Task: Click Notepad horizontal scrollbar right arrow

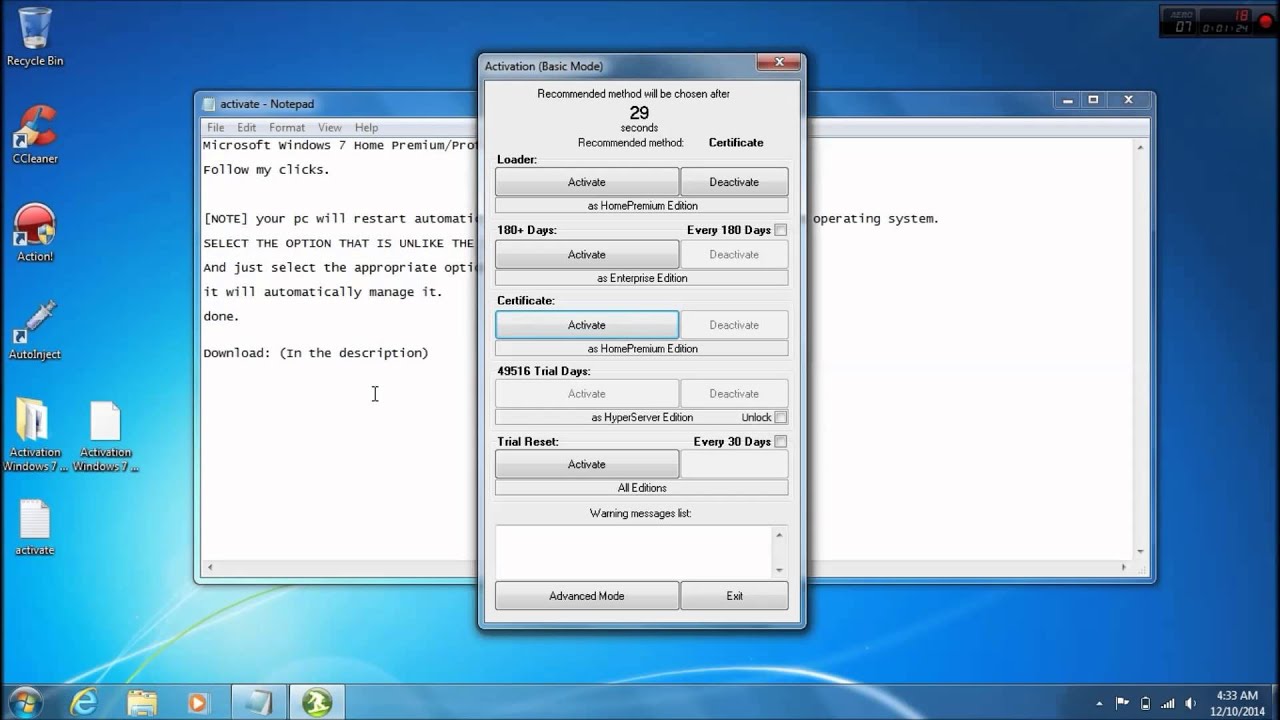Action: pos(1123,568)
